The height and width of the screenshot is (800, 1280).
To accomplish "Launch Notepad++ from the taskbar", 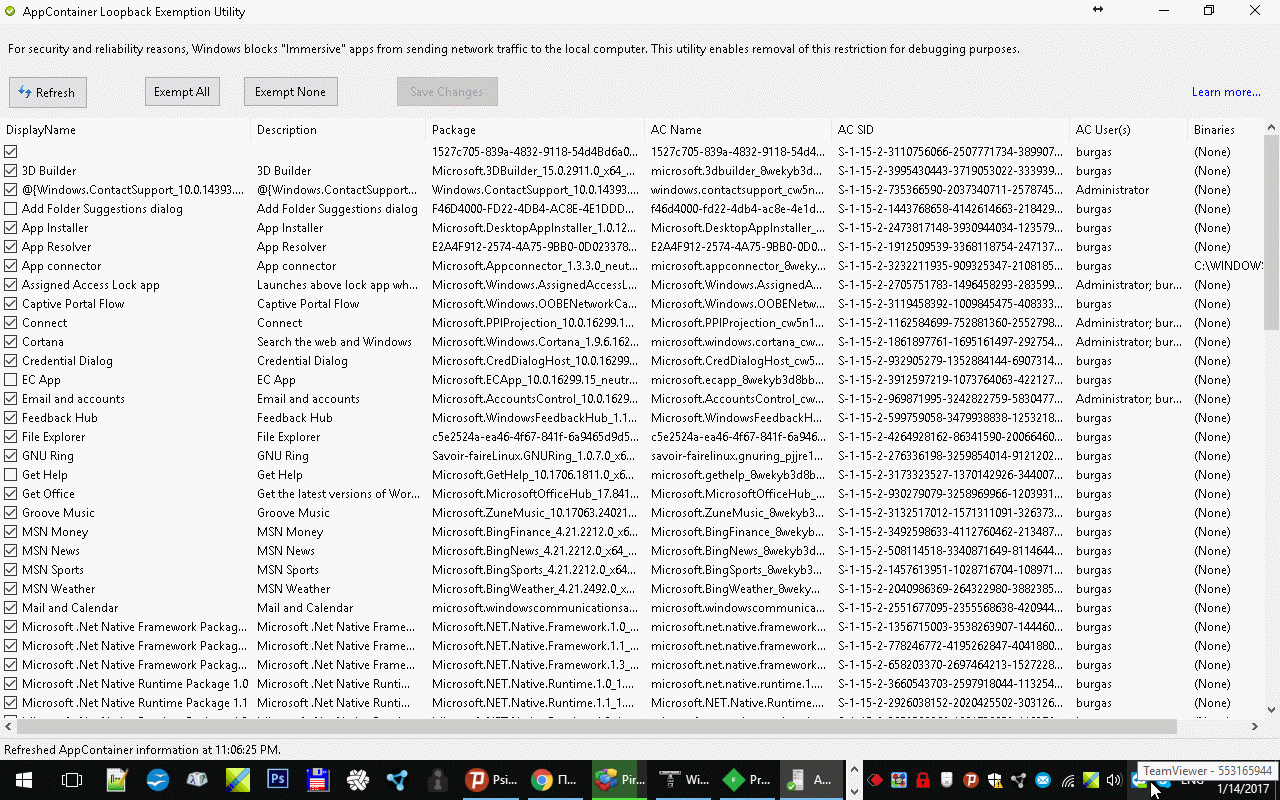I will pos(117,780).
